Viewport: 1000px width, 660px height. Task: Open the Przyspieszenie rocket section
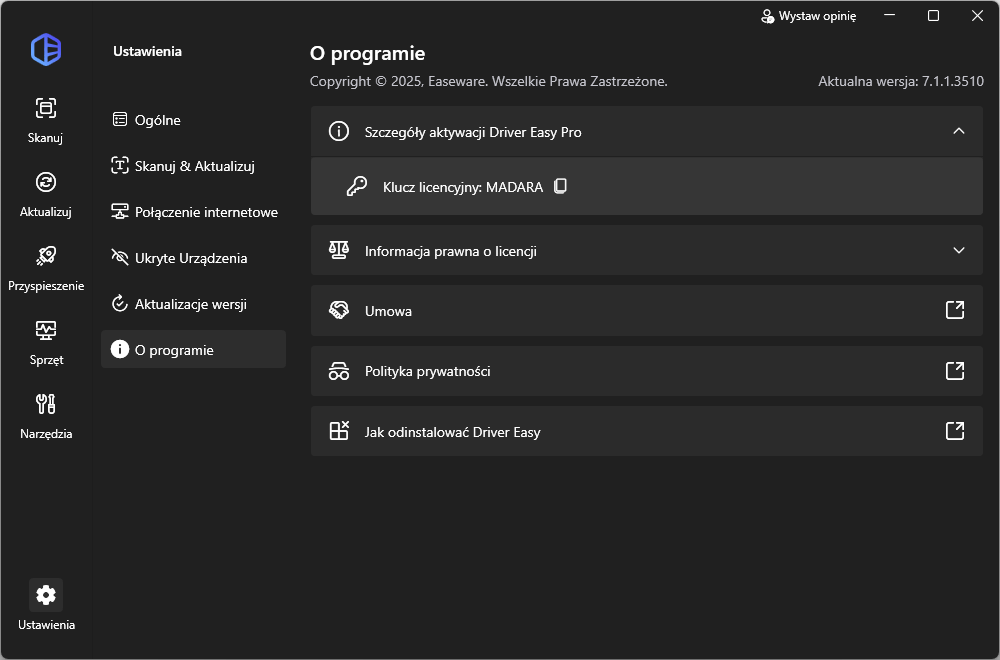(x=46, y=268)
